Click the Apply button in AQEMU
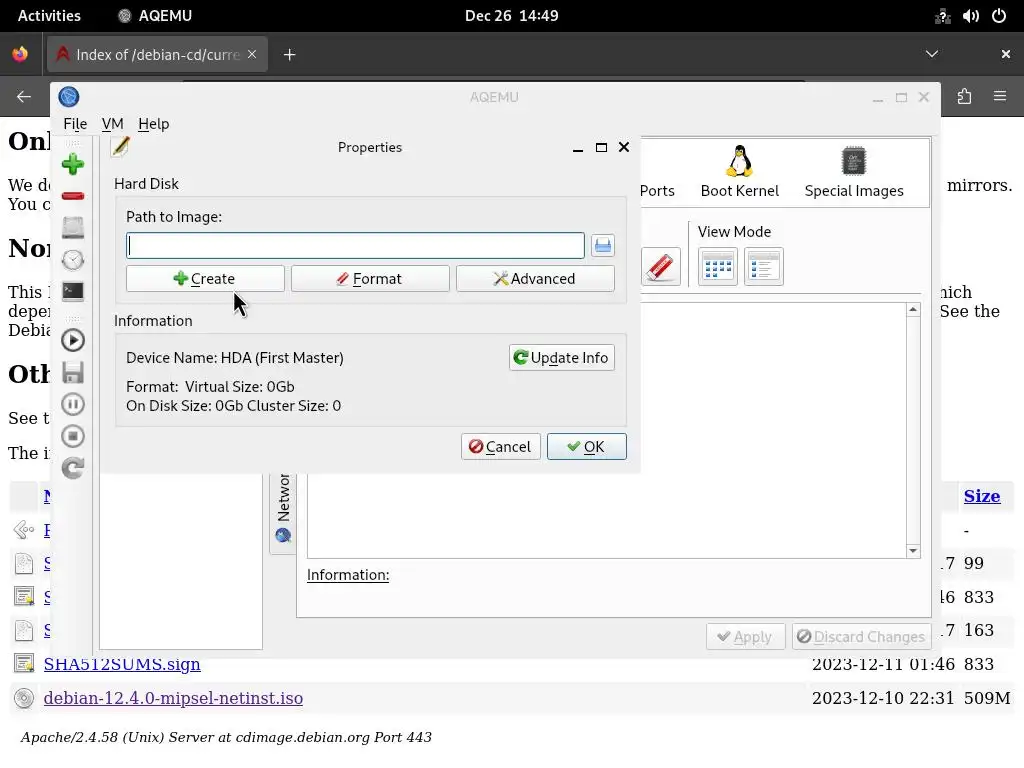The width and height of the screenshot is (1024, 768). click(x=745, y=637)
